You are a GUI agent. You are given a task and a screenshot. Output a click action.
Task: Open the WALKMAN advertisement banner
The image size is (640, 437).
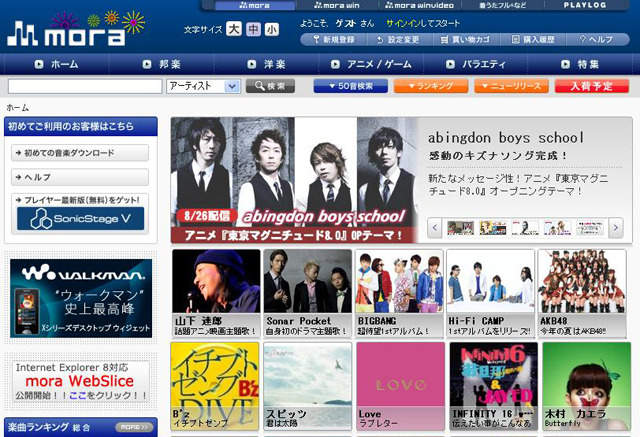(x=81, y=298)
